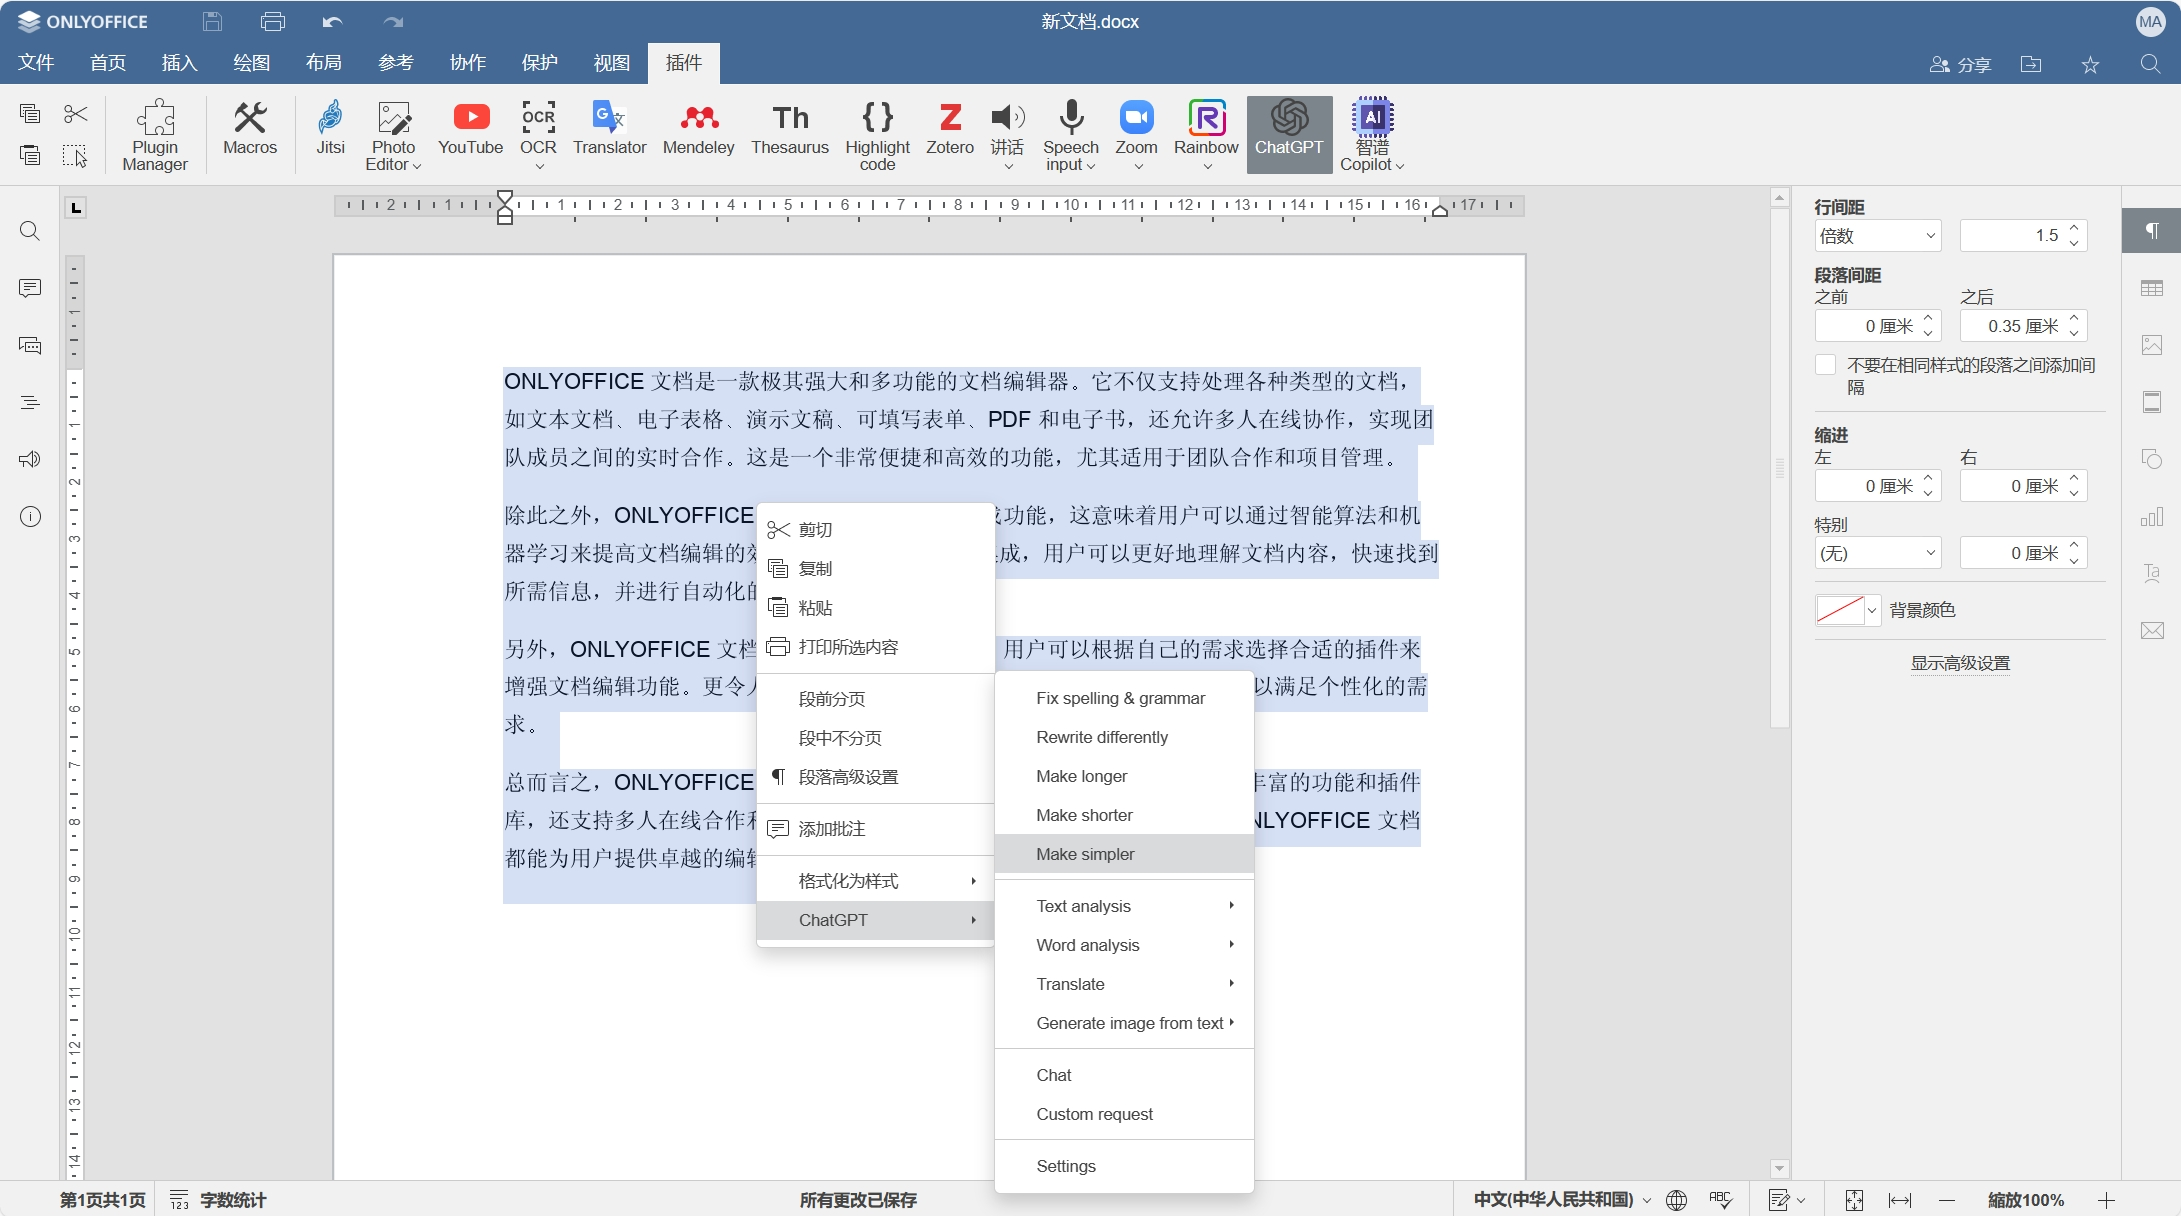Expand the track changes dropdown in status bar
This screenshot has width=2181, height=1216.
[x=1801, y=1200]
